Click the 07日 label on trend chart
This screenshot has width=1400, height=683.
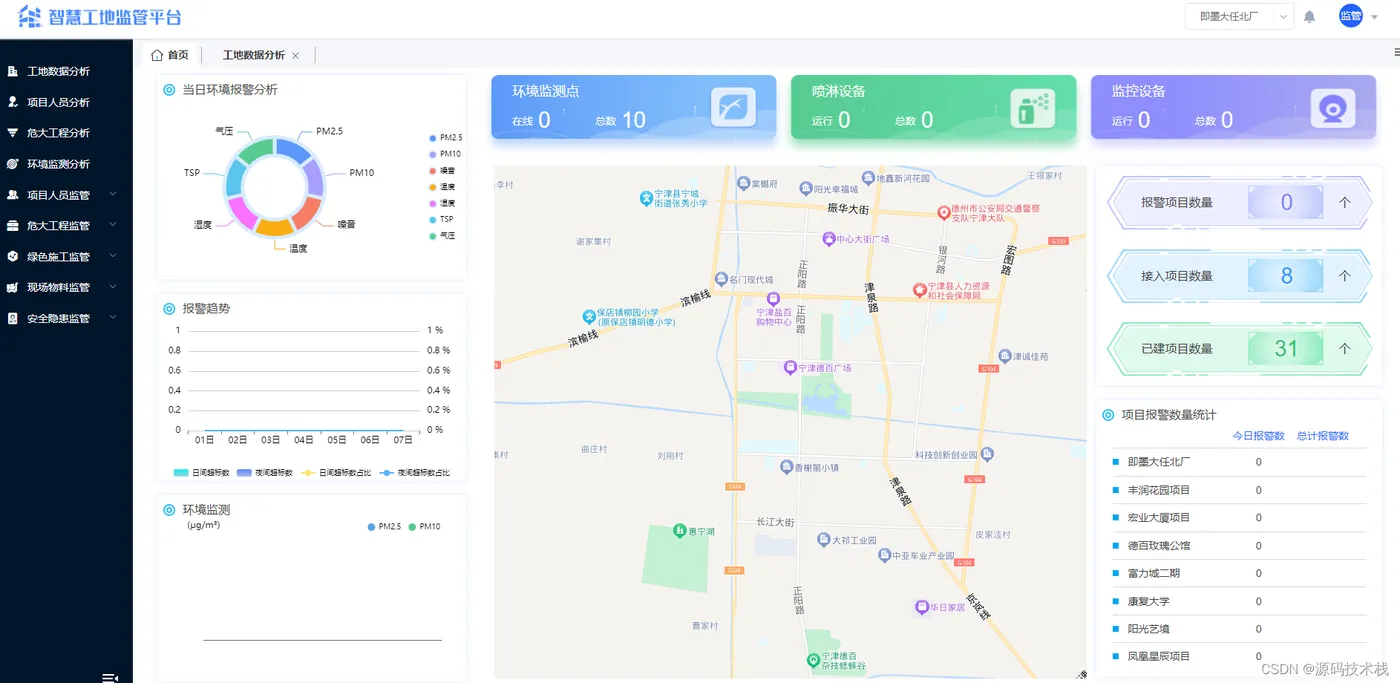click(x=403, y=440)
